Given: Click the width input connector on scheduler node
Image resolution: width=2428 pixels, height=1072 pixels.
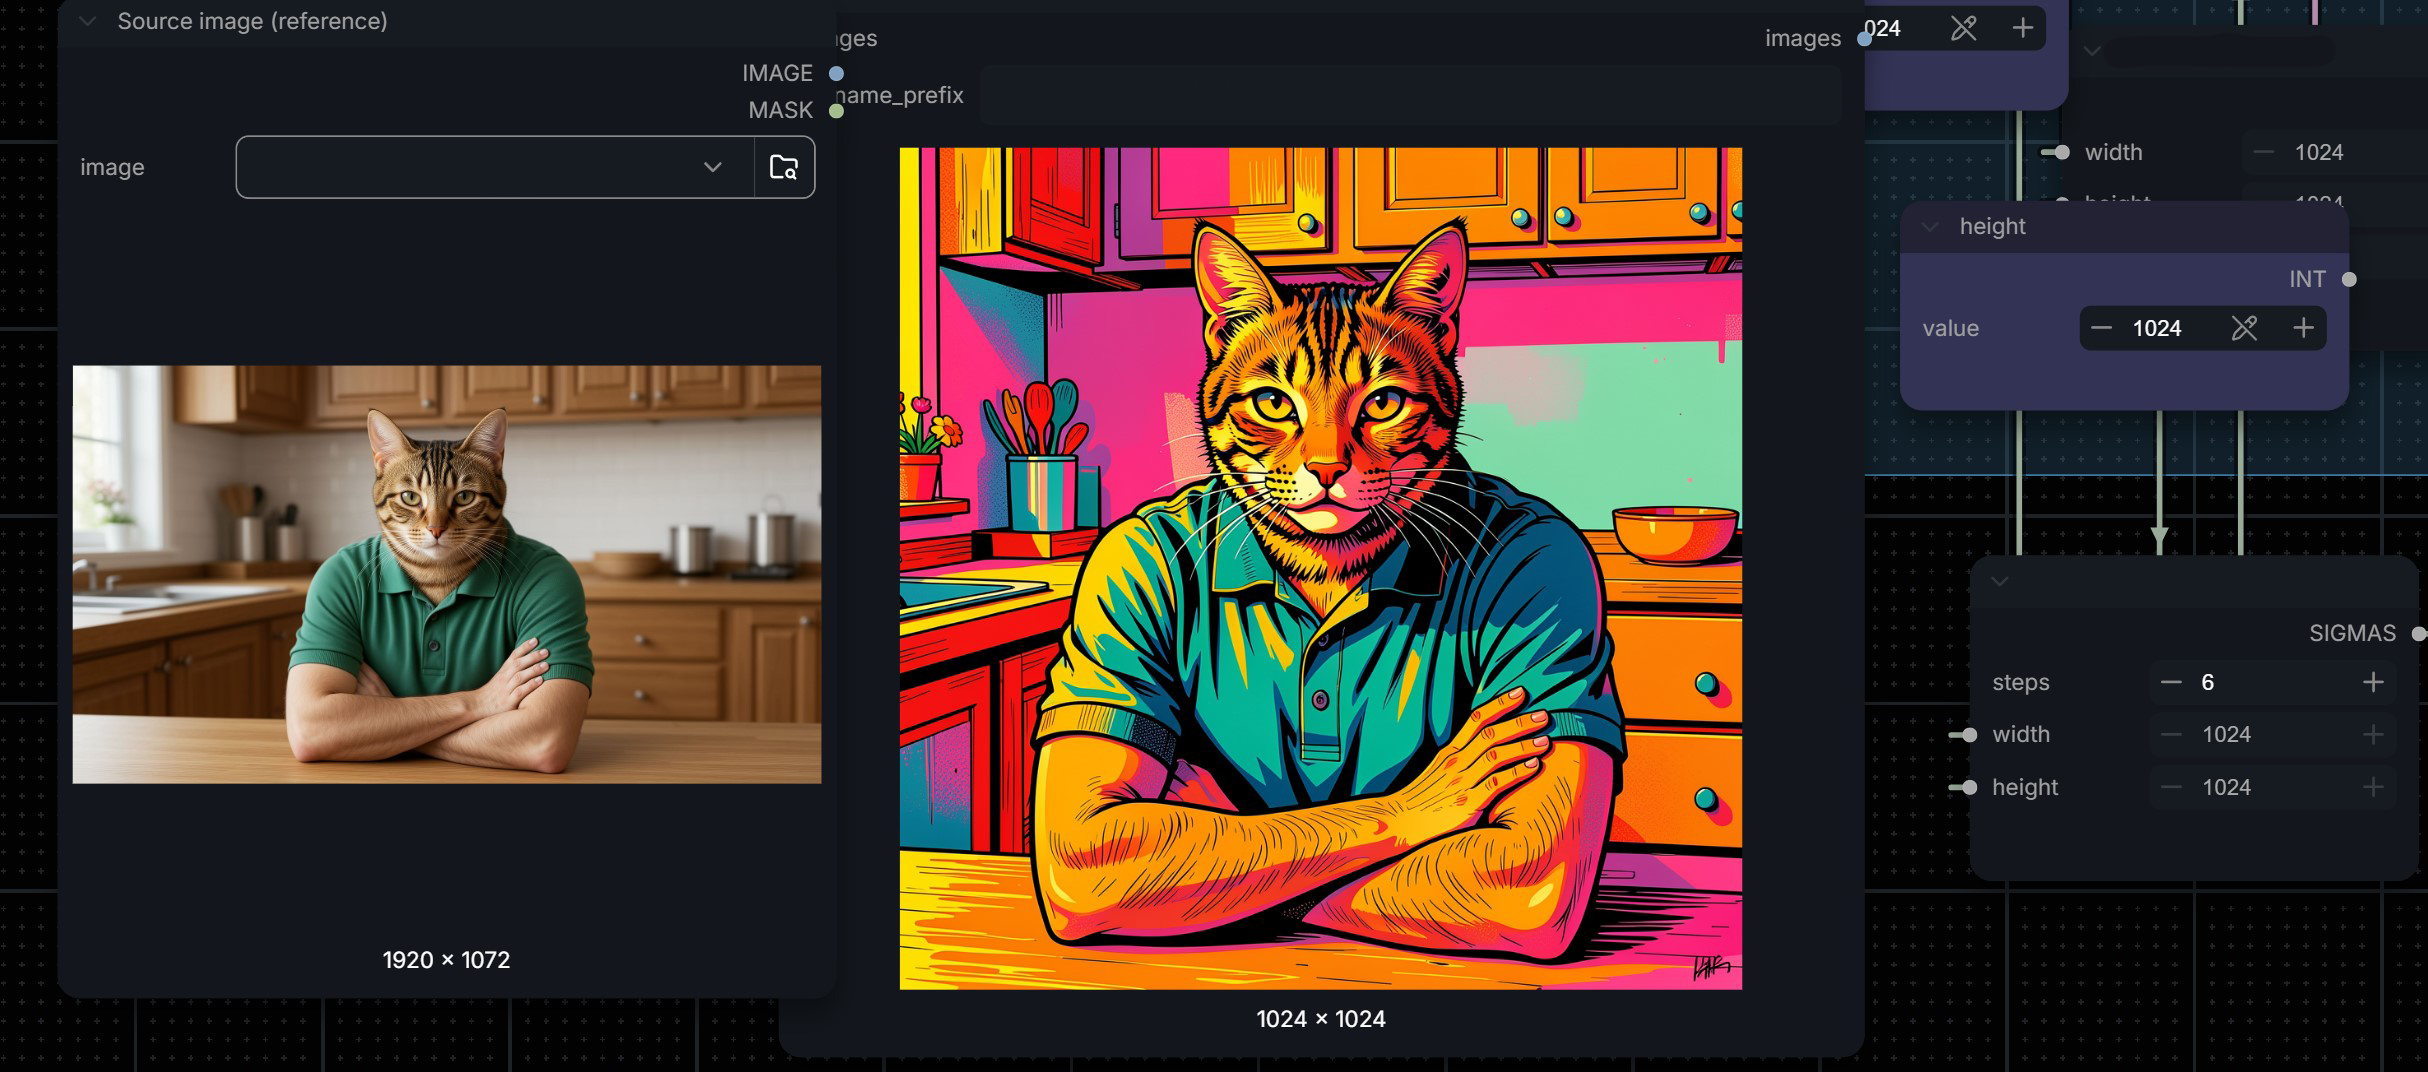Looking at the screenshot, I should coord(1968,735).
